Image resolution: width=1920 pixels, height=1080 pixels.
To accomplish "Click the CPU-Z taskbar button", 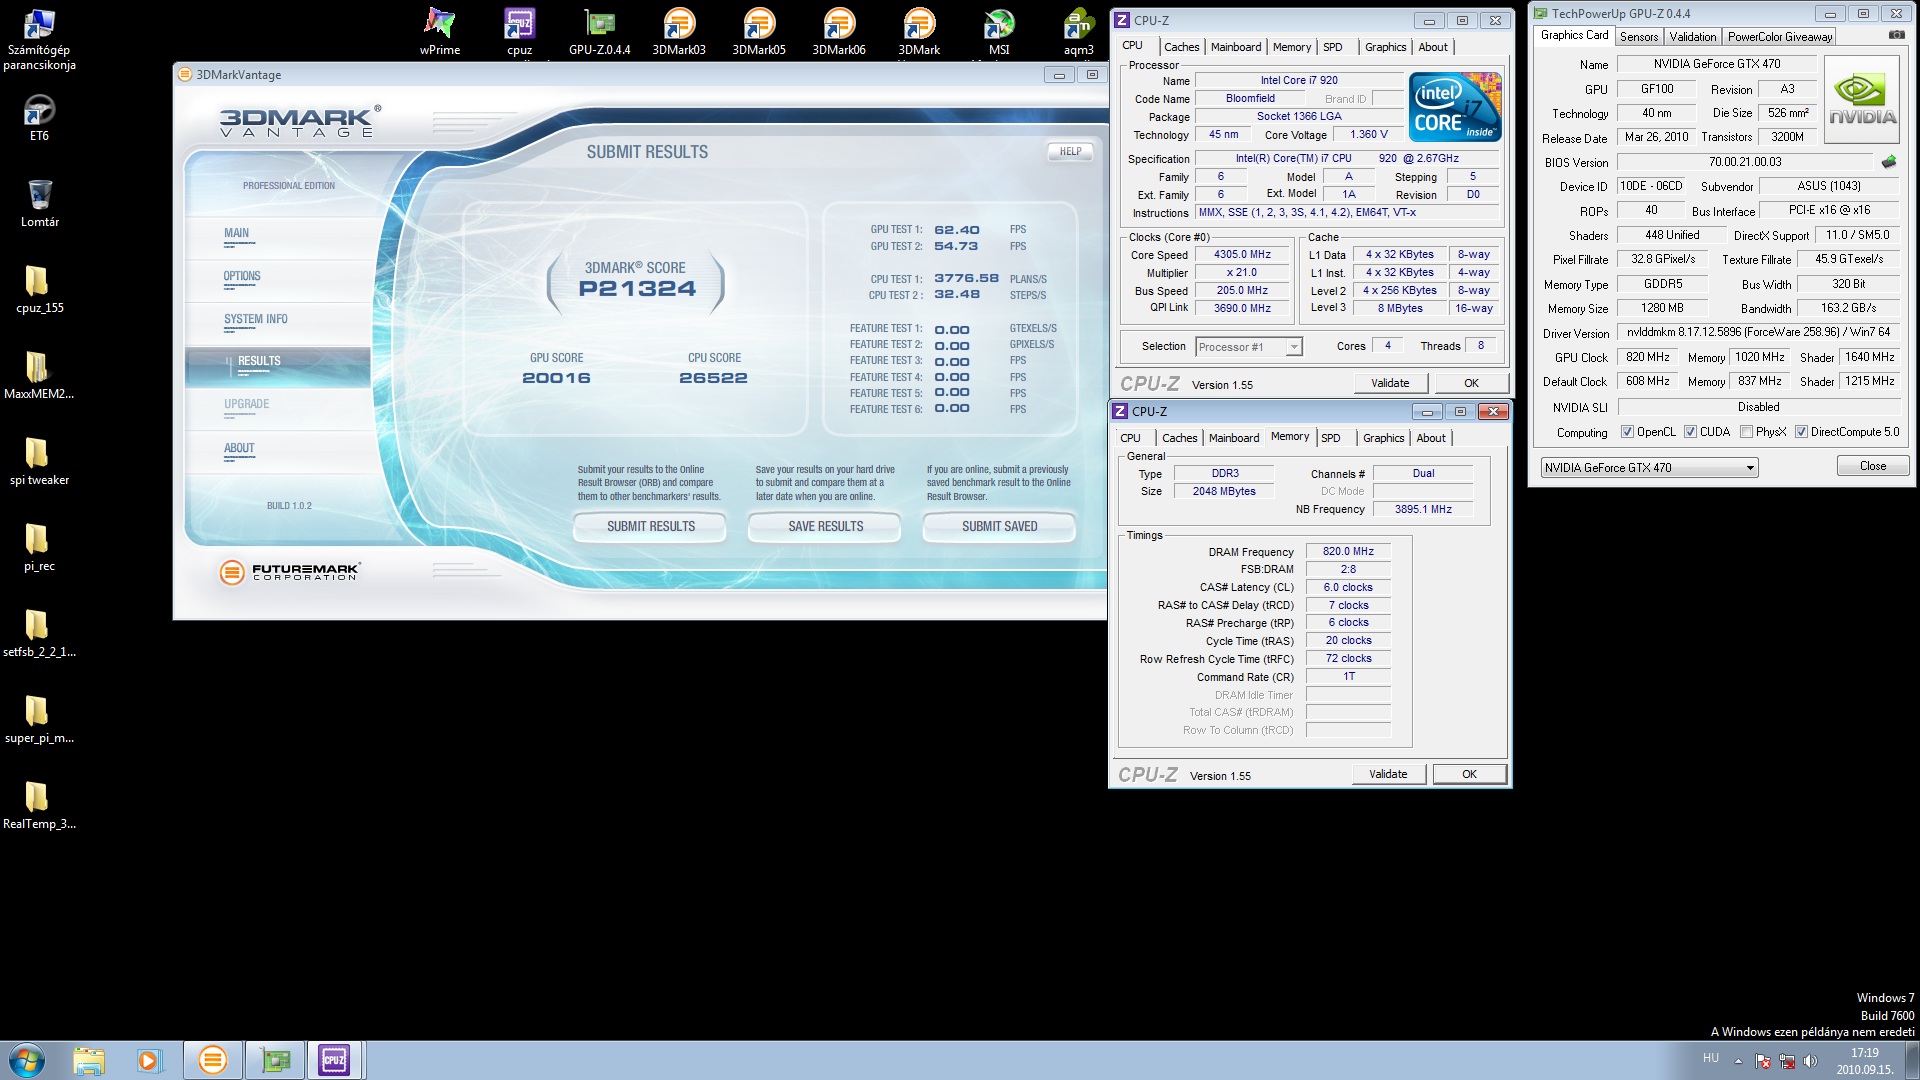I will click(x=334, y=1060).
